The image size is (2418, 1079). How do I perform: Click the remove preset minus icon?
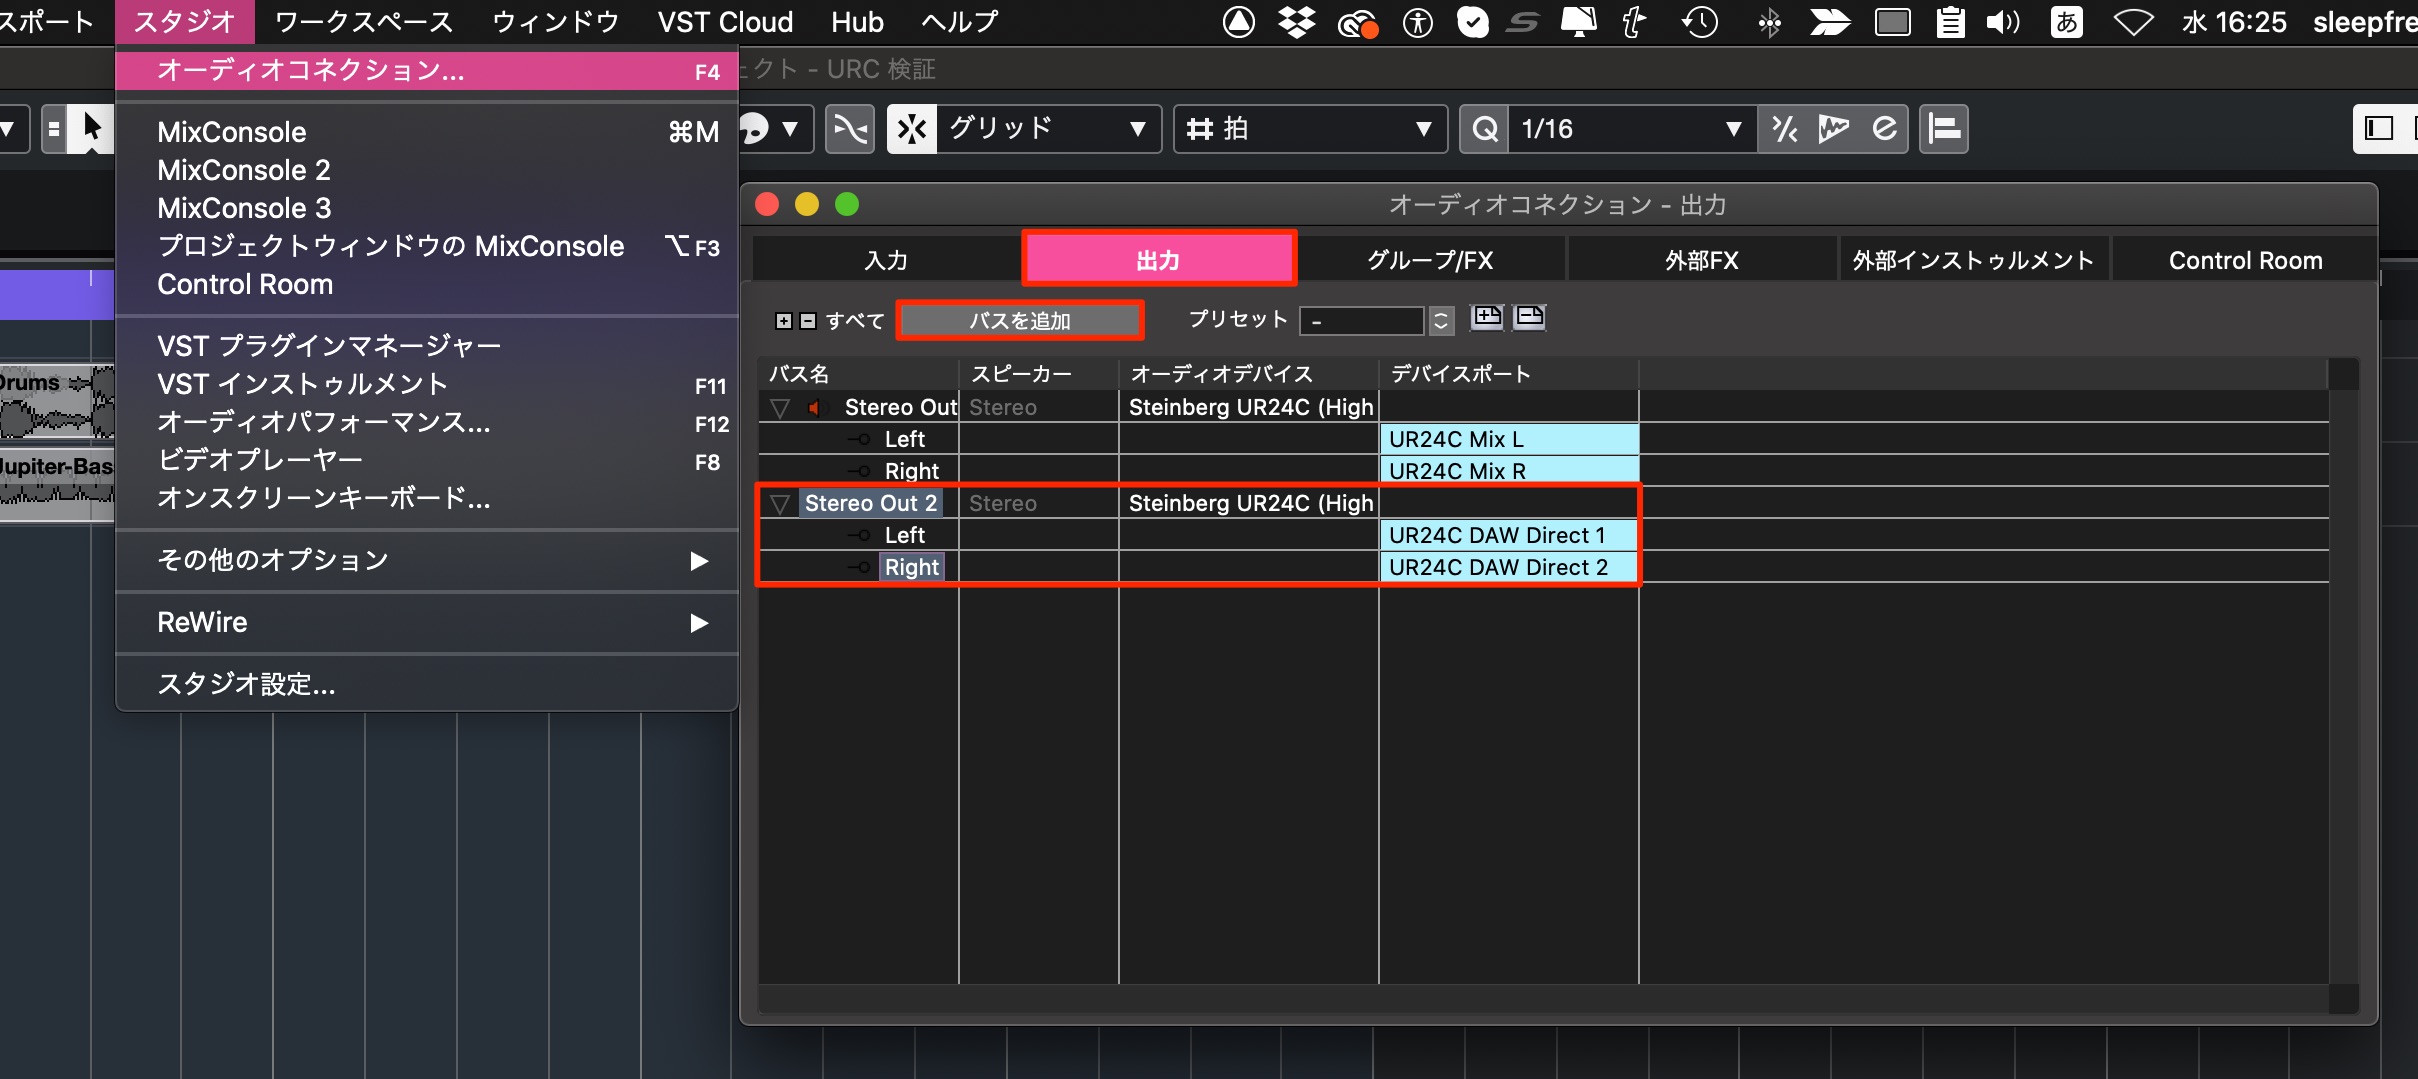[1530, 318]
